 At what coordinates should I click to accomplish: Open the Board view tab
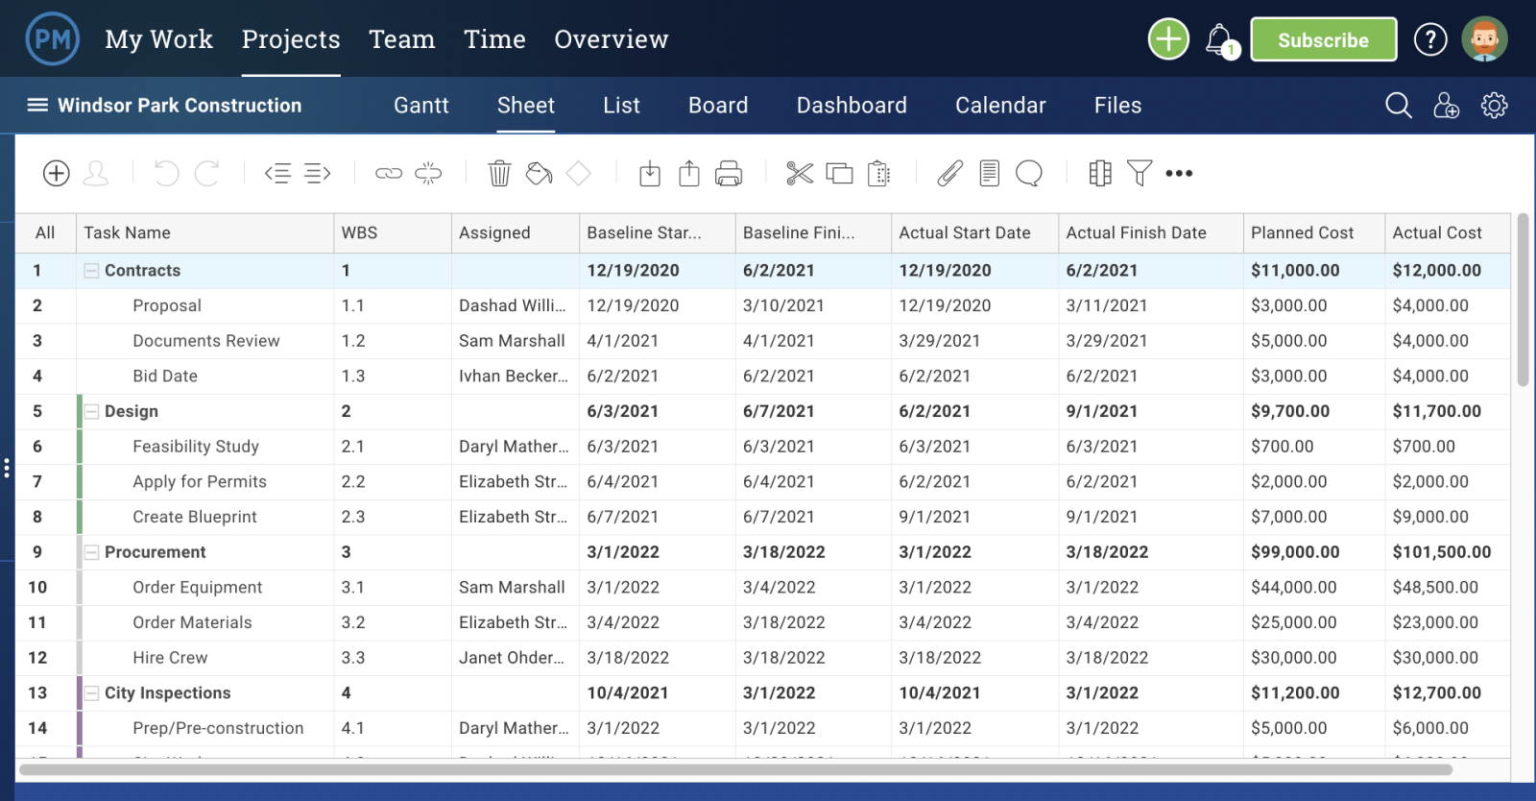(x=717, y=105)
